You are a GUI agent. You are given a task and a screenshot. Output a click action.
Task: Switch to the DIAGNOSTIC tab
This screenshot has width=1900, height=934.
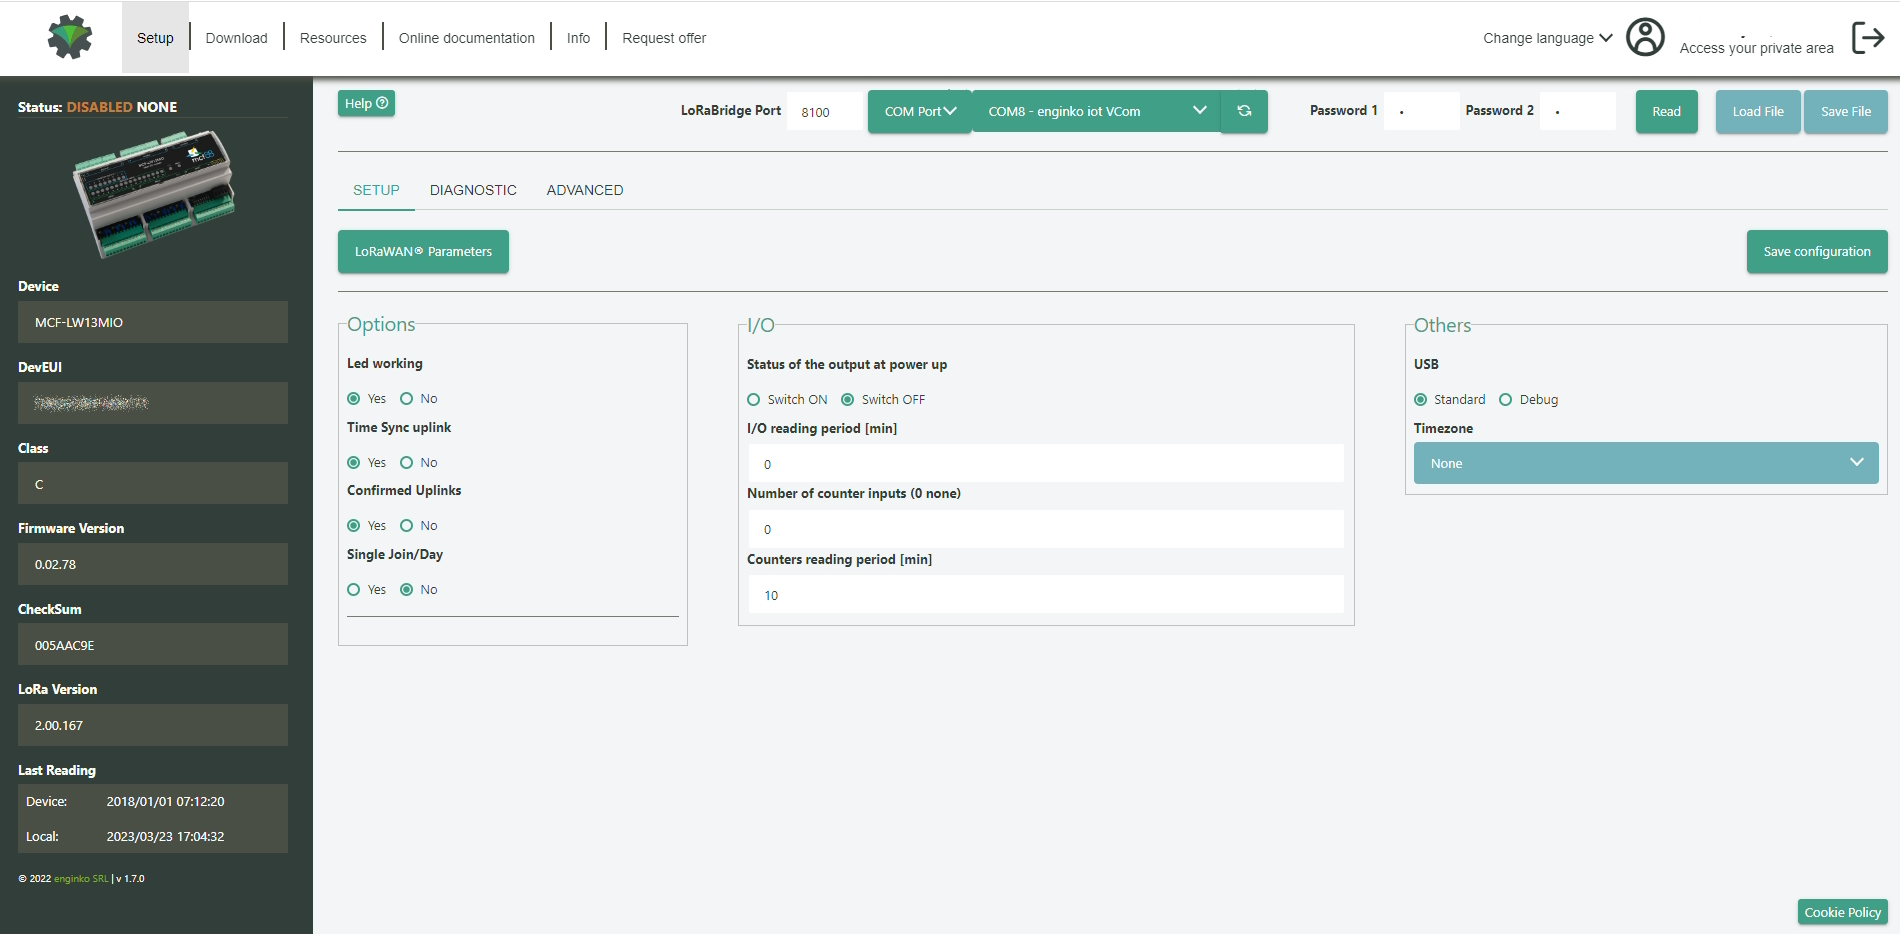pos(473,190)
